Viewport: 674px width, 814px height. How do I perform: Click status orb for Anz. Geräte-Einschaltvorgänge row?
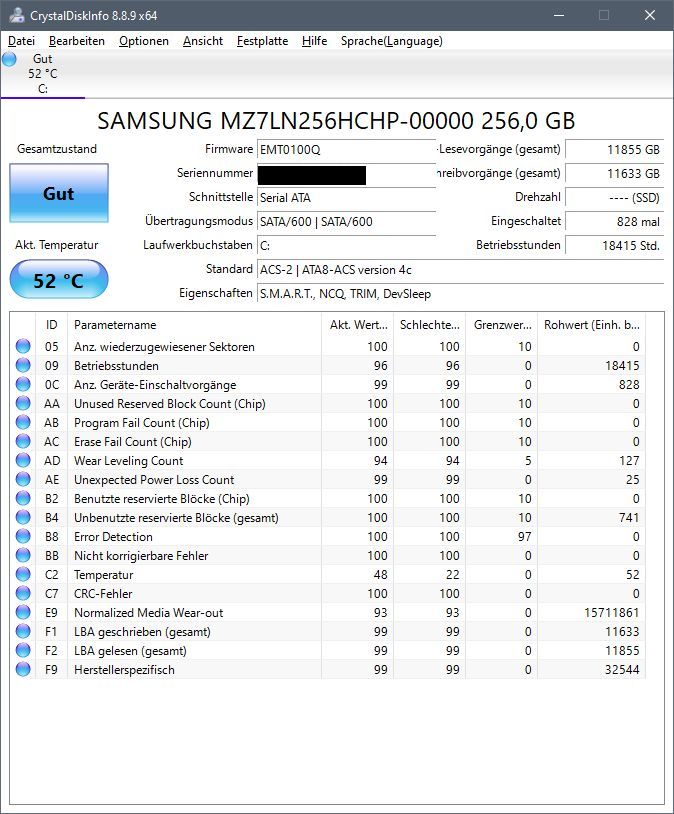23,384
